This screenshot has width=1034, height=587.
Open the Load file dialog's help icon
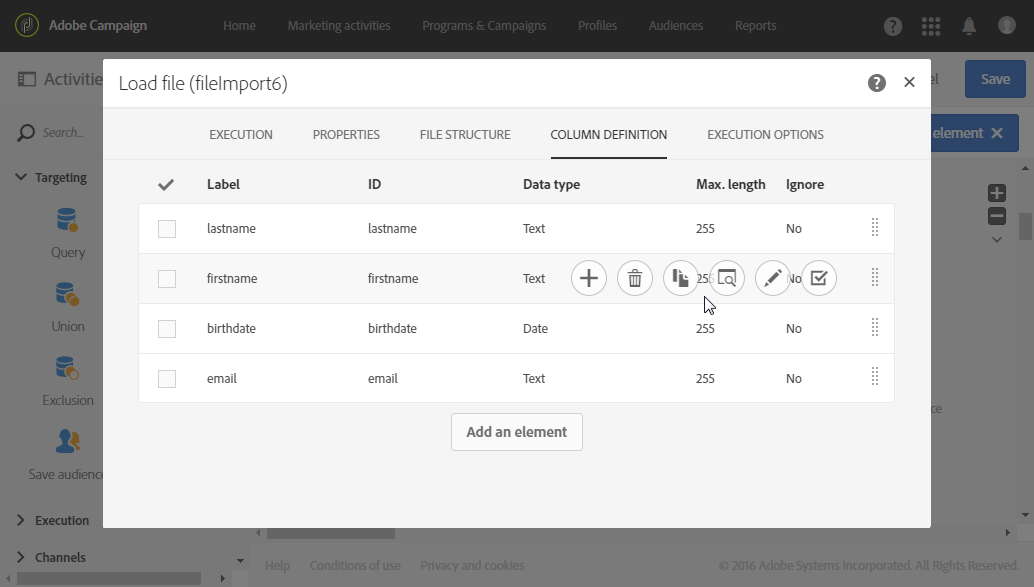877,83
